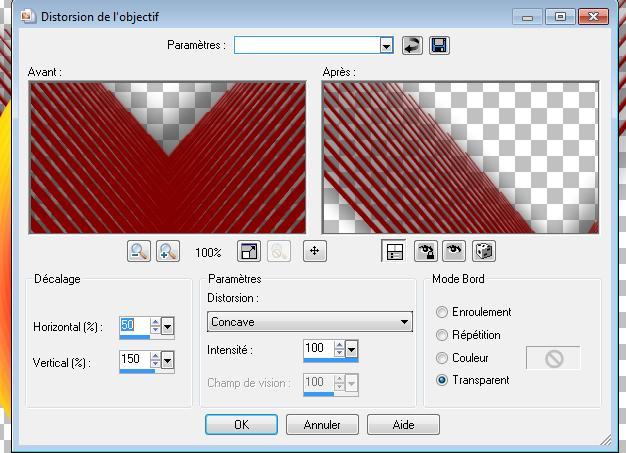Click the dialog title bar app icon
This screenshot has height=453, width=626.
point(27,16)
